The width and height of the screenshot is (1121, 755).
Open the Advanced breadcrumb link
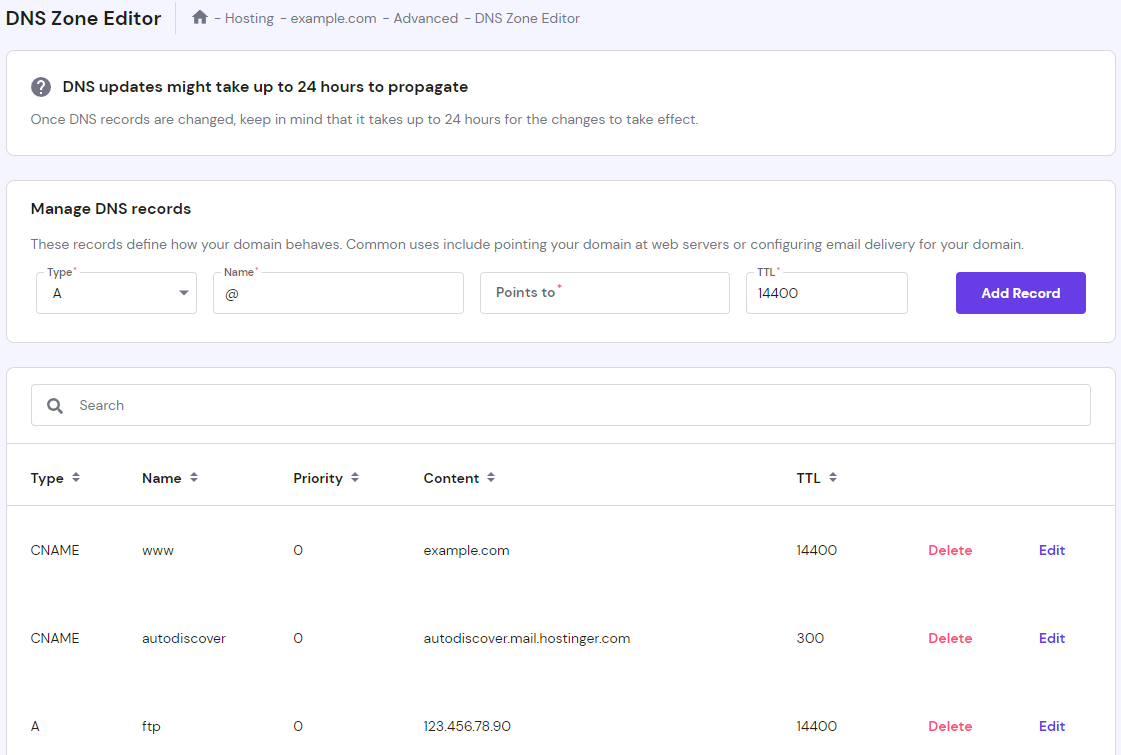[x=426, y=18]
